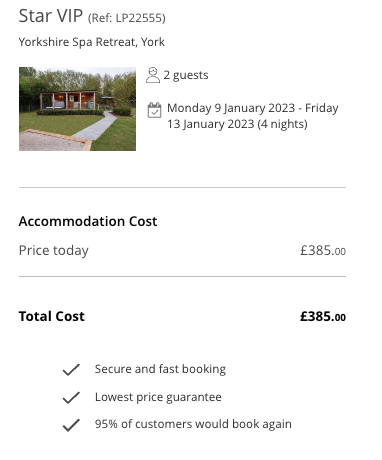Viewport: 382px width, 460px height.
Task: Click the Price today £385.00 amount
Action: pos(323,251)
